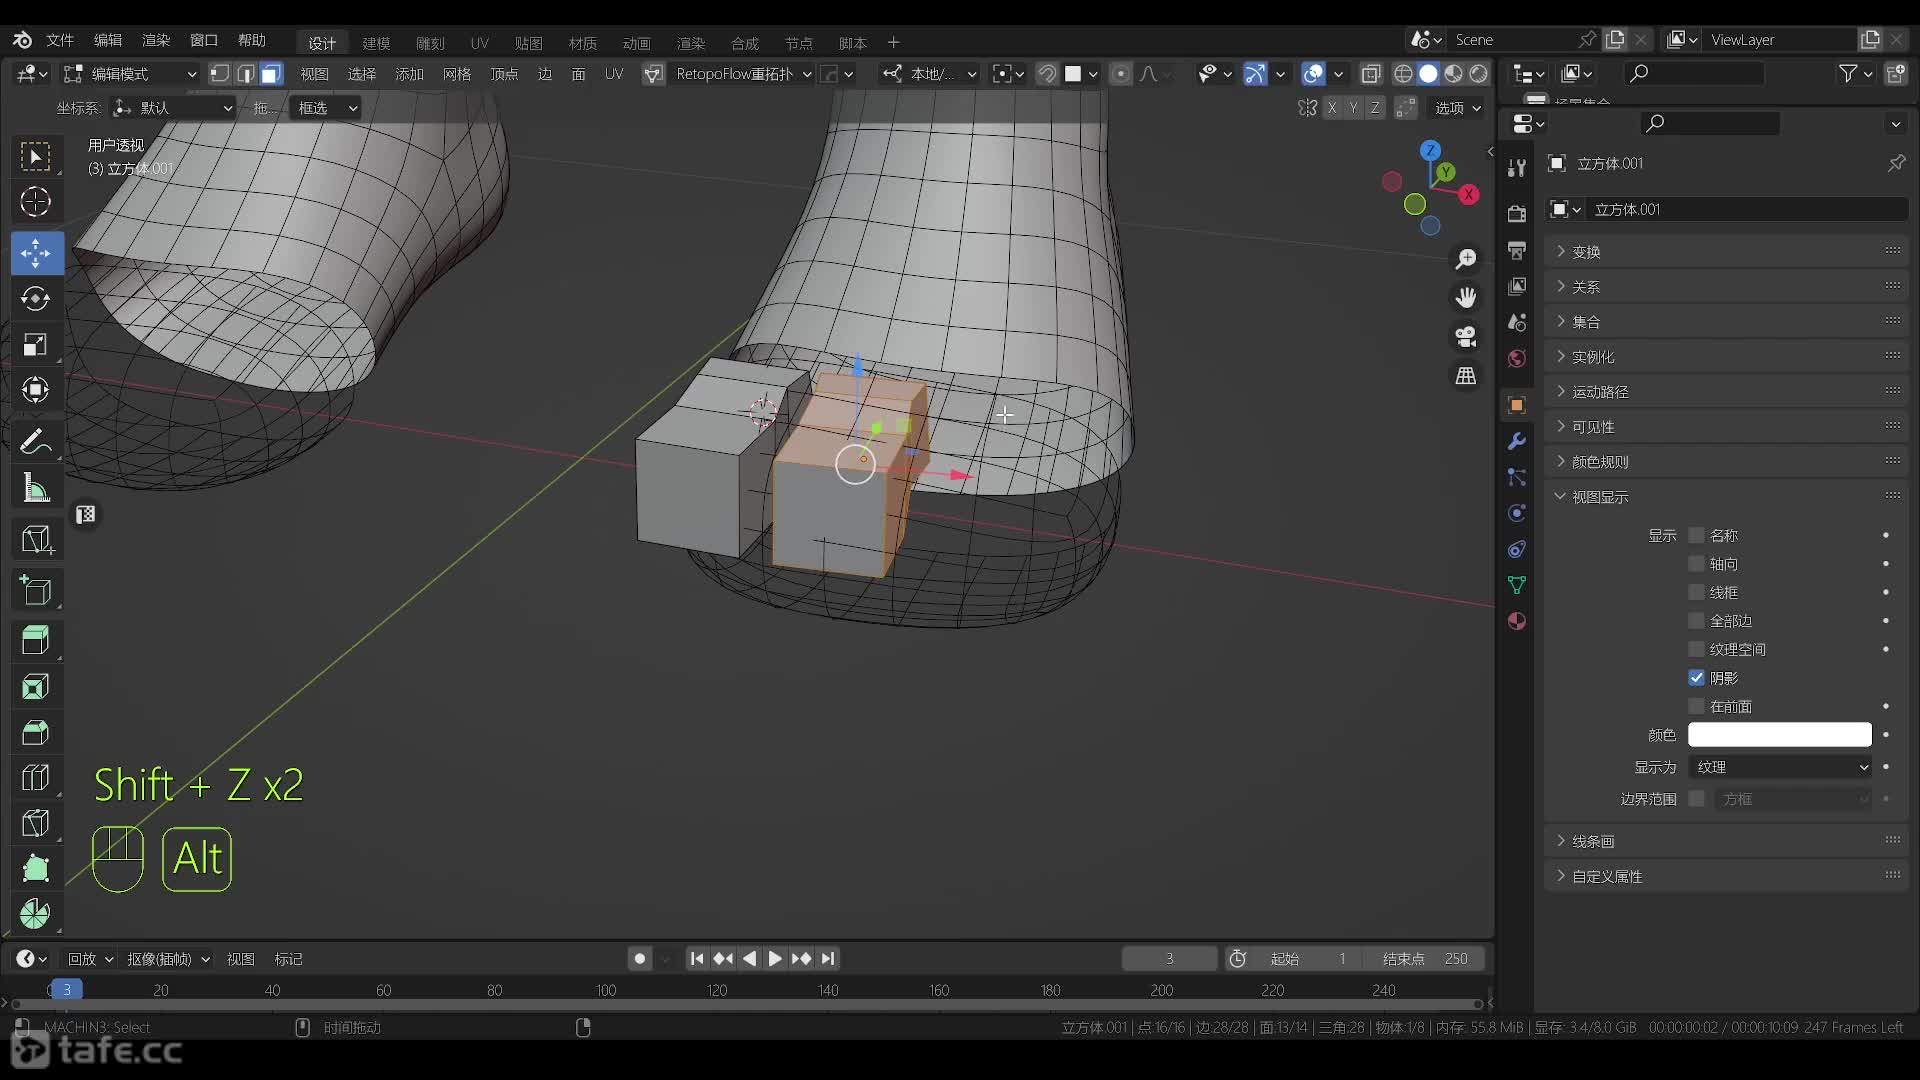The height and width of the screenshot is (1080, 1920).
Task: Enable the 名称 display checkbox
Action: (1696, 536)
